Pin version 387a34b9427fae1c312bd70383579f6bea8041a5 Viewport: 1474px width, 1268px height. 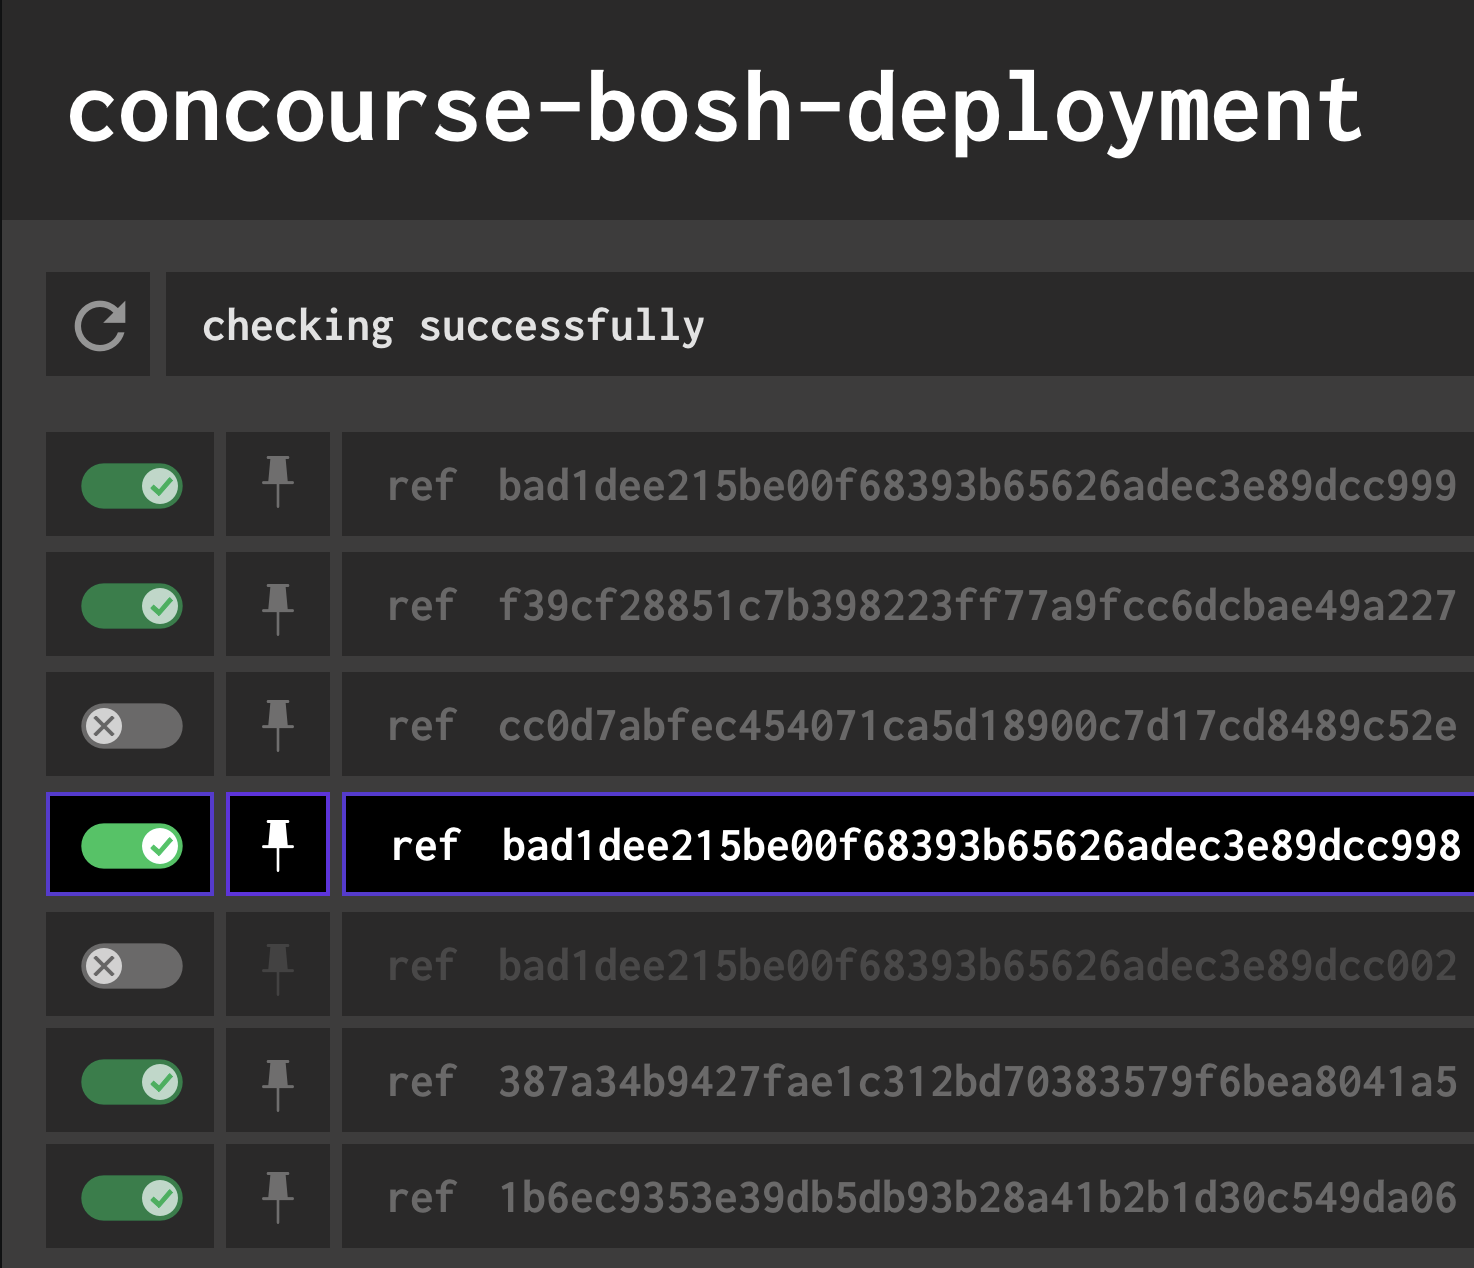(x=277, y=1081)
